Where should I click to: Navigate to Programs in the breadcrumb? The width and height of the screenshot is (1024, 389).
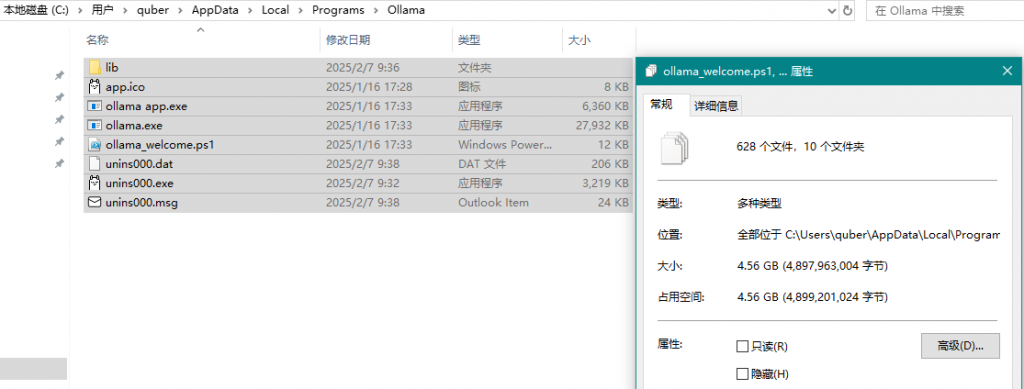[x=338, y=10]
